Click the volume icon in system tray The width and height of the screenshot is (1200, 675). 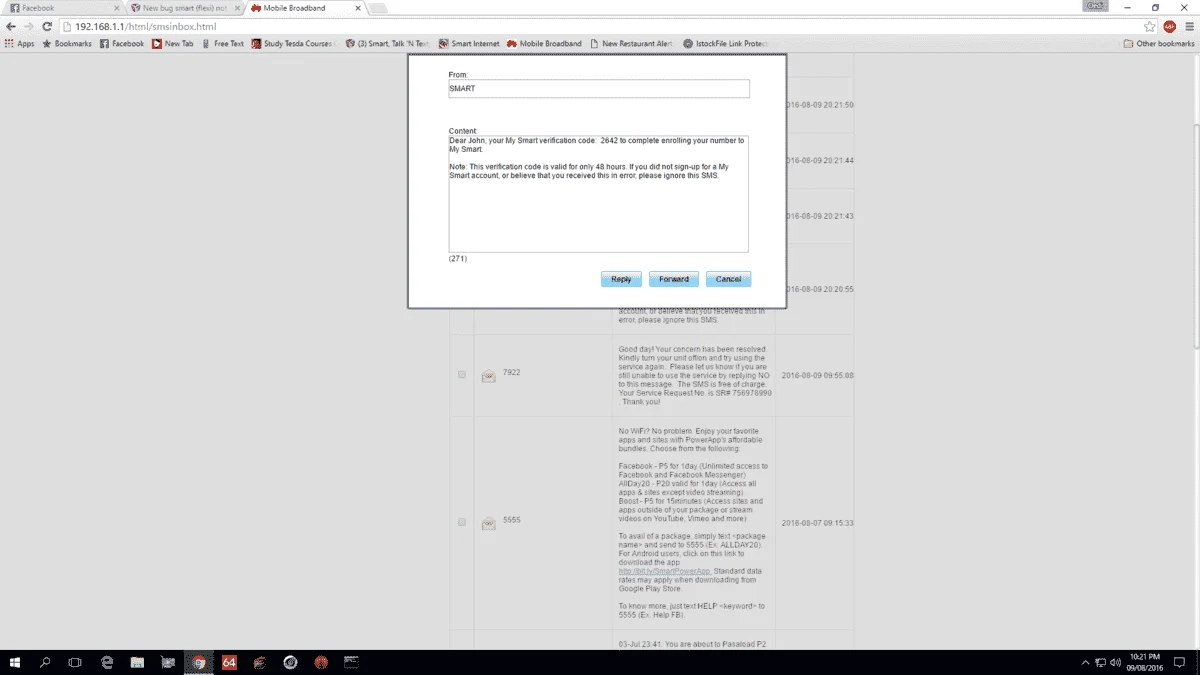coord(1116,662)
